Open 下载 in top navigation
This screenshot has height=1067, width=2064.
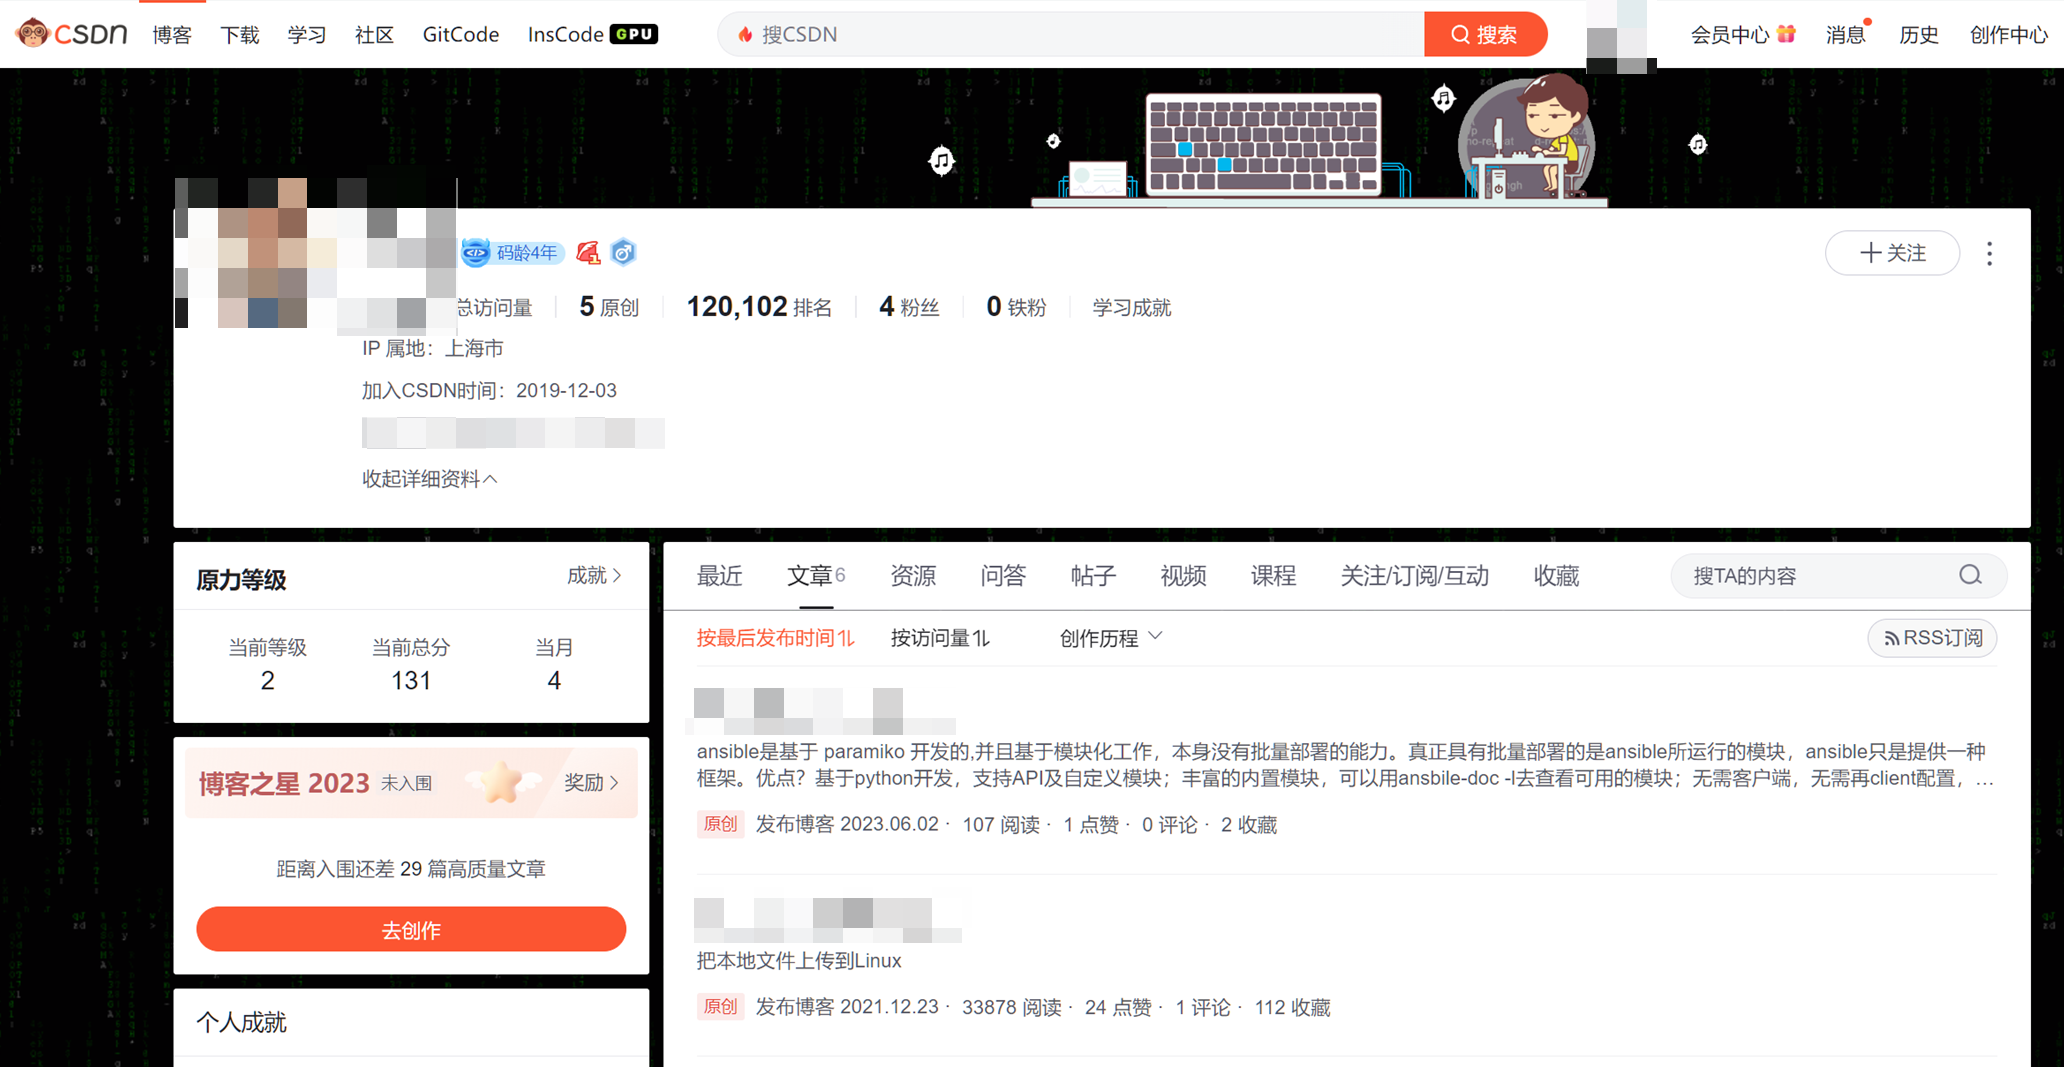point(240,35)
